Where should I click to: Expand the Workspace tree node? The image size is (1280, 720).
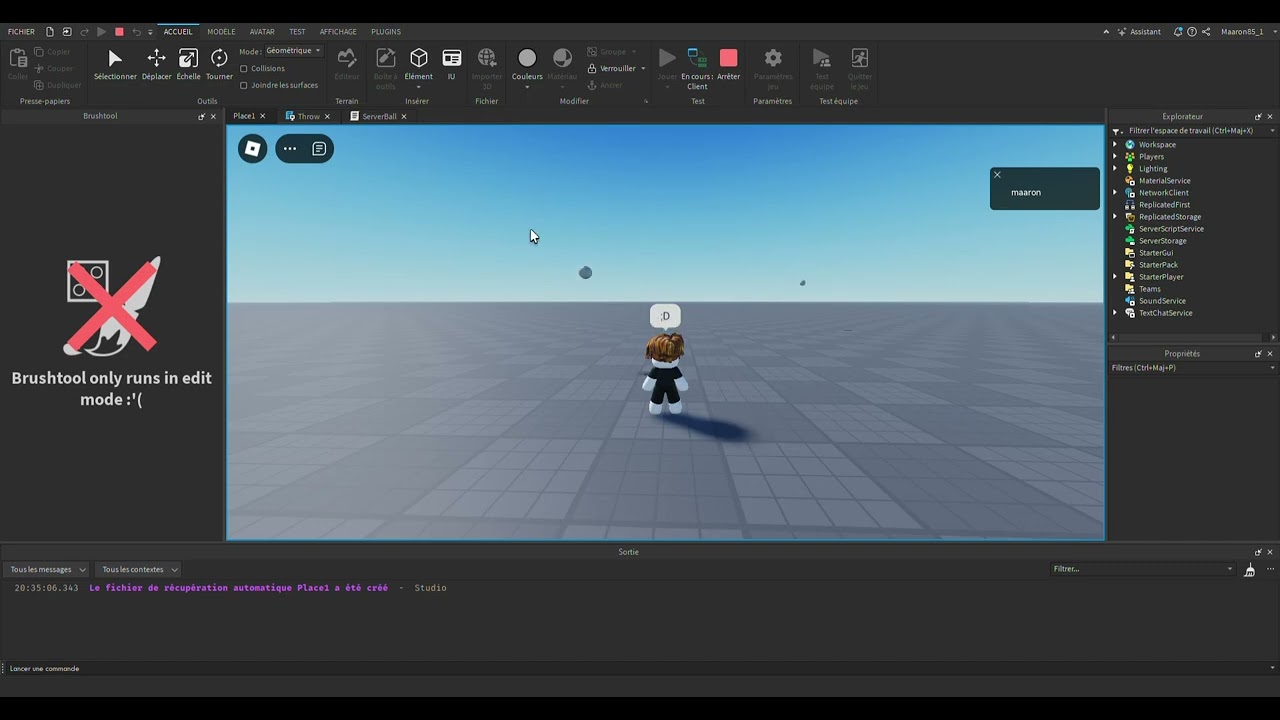pos(1115,145)
